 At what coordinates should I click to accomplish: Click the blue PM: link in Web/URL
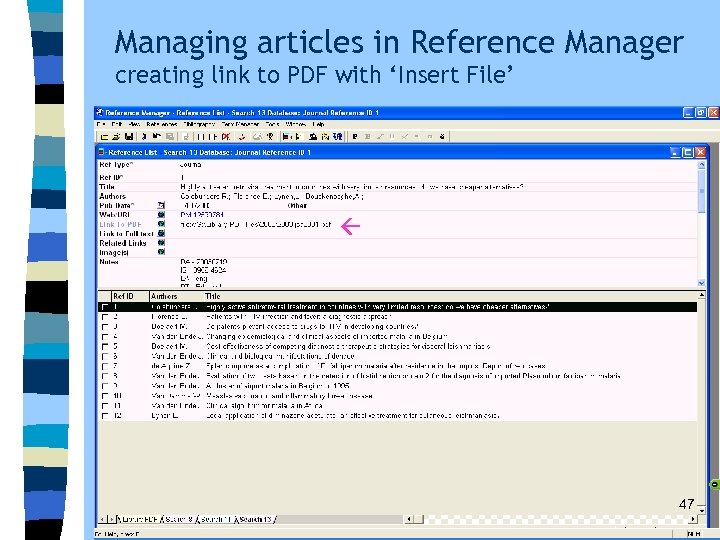tap(202, 214)
